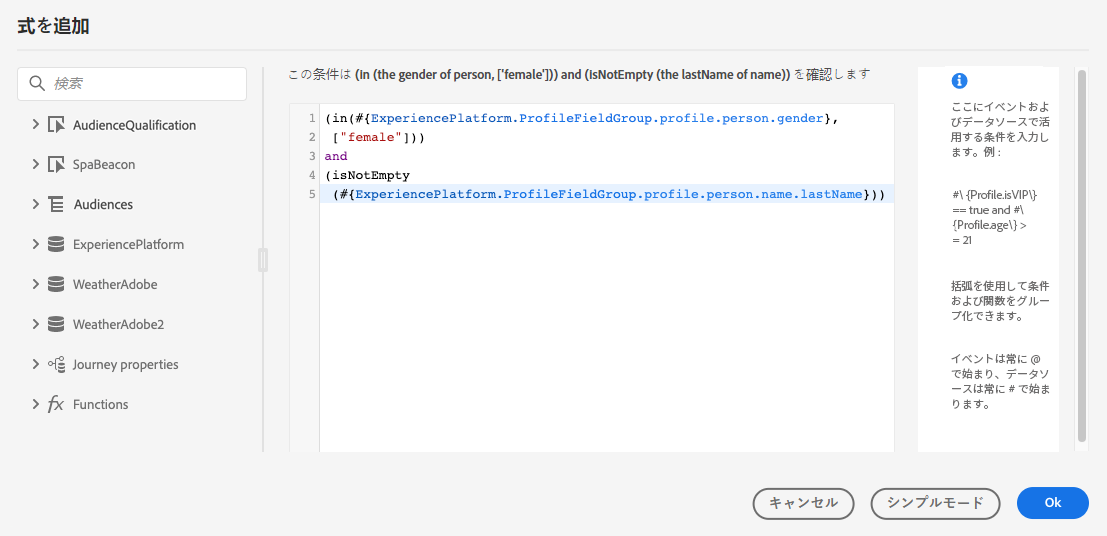
Task: Click the blue info icon
Action: click(x=959, y=81)
